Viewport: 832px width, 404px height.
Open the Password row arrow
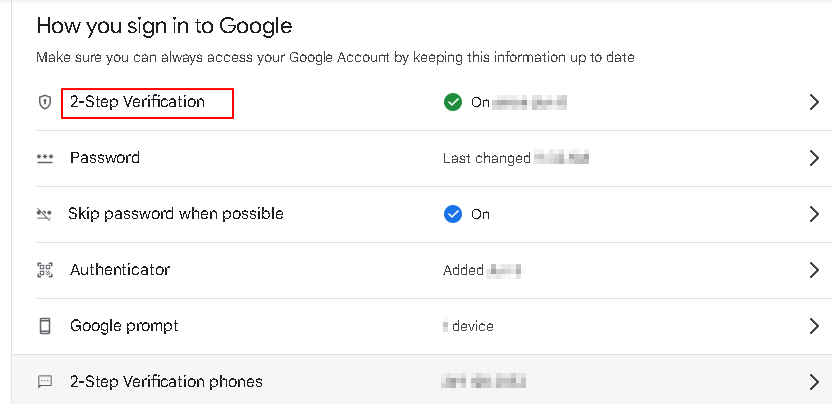[813, 158]
